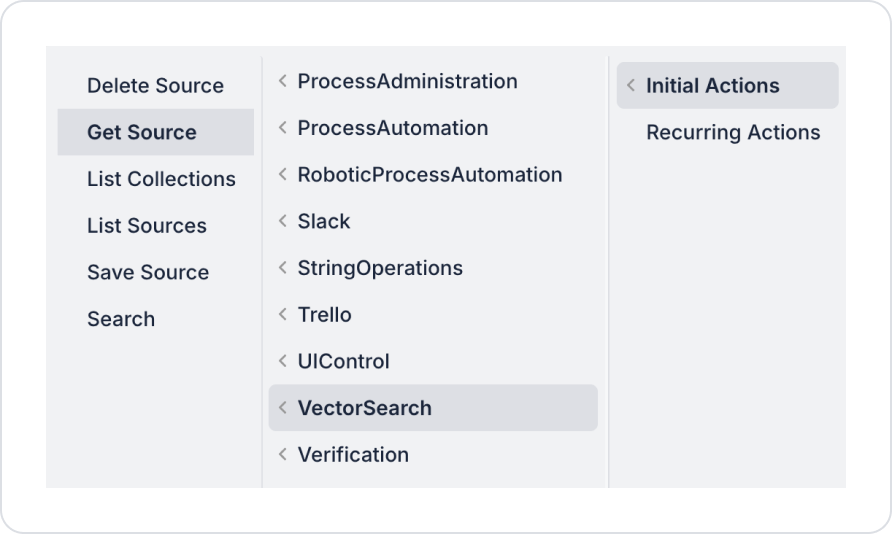Screen dimensions: 892x534
Task: Click the chevron icon next to Slack
Action: coord(283,222)
